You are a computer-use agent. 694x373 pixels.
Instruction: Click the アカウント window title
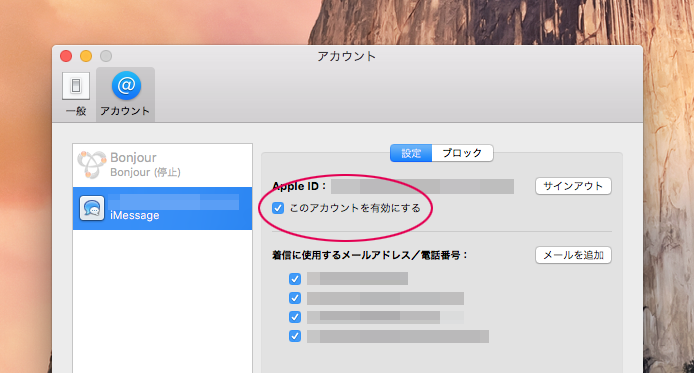pyautogui.click(x=347, y=56)
